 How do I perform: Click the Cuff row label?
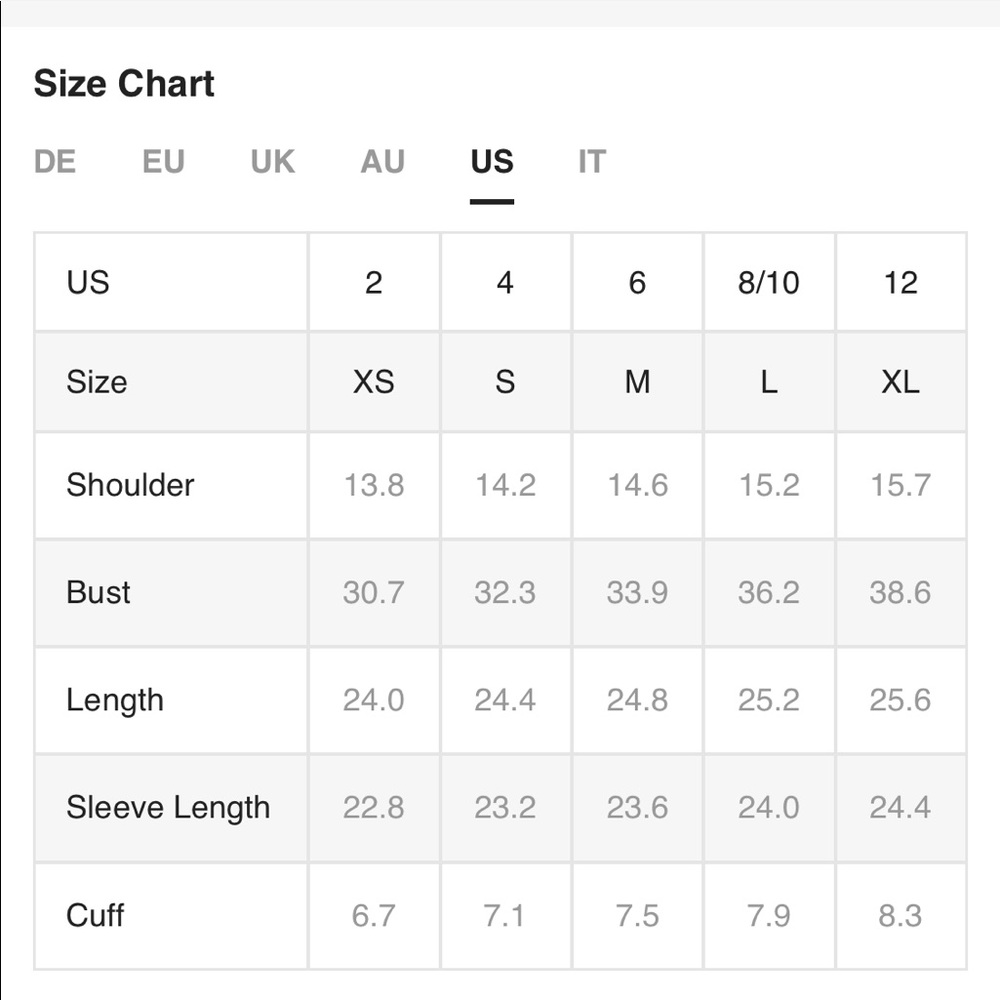click(x=95, y=915)
